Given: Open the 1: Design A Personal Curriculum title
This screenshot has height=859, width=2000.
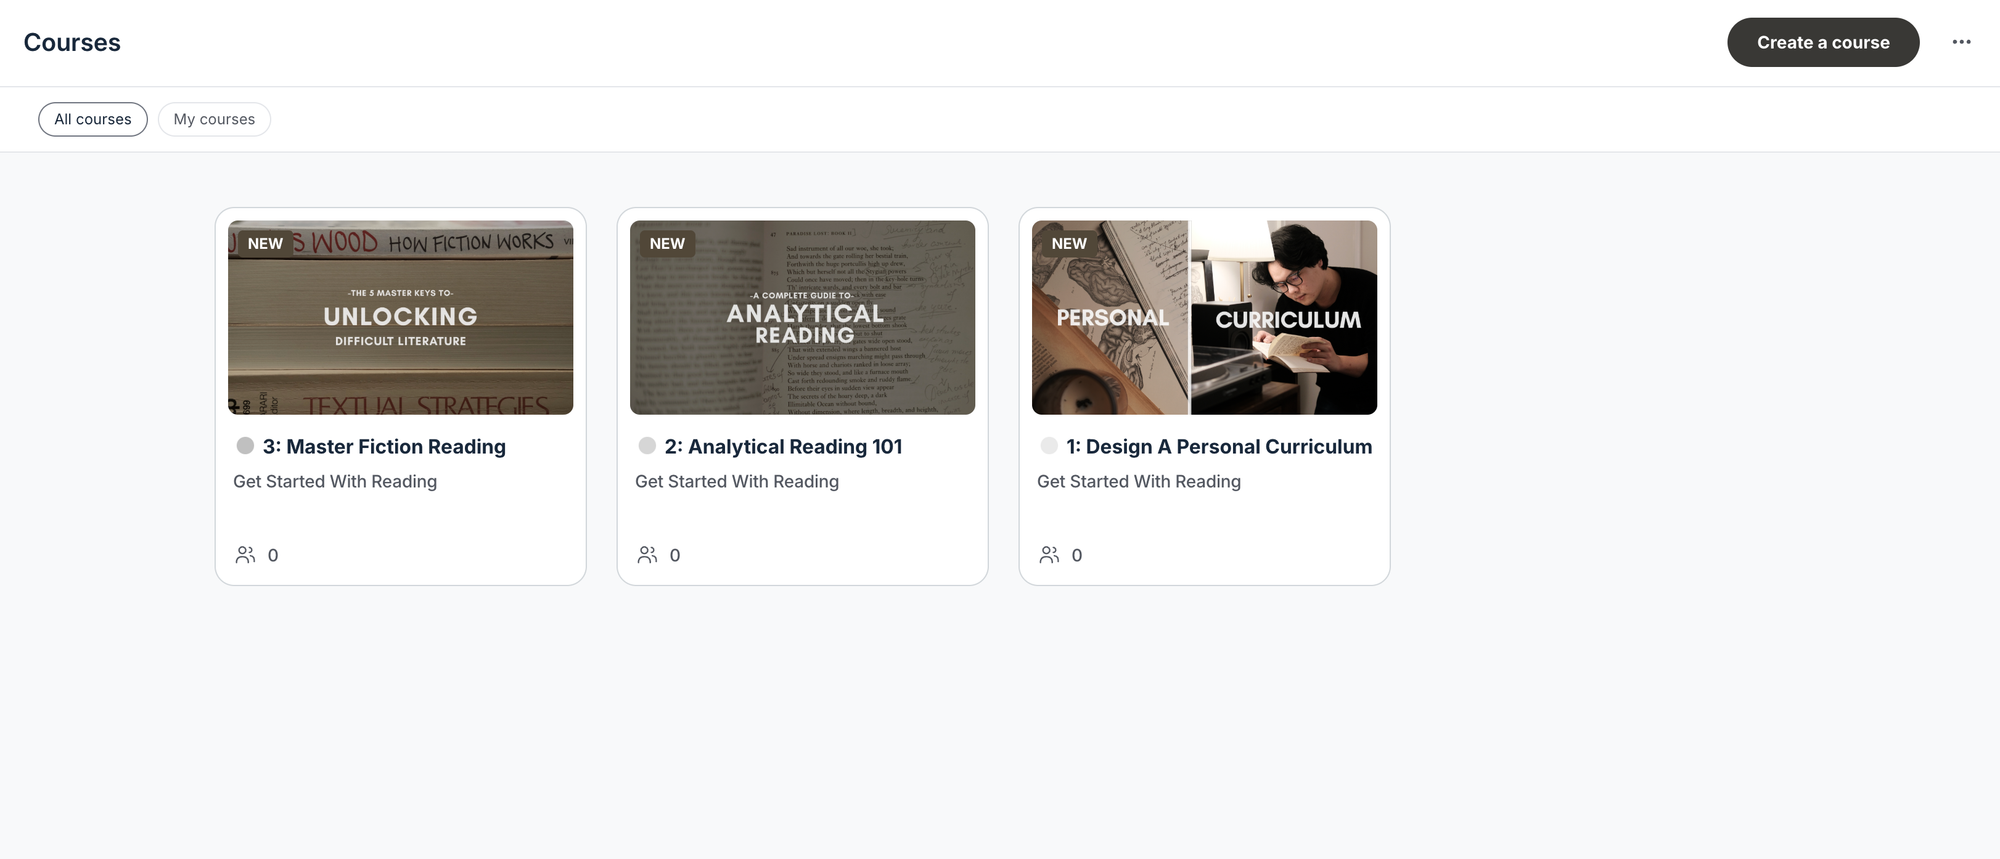Looking at the screenshot, I should click(1219, 447).
